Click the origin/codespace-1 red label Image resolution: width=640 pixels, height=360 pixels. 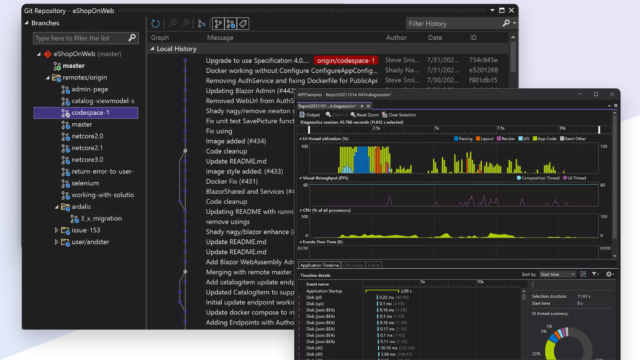point(346,60)
